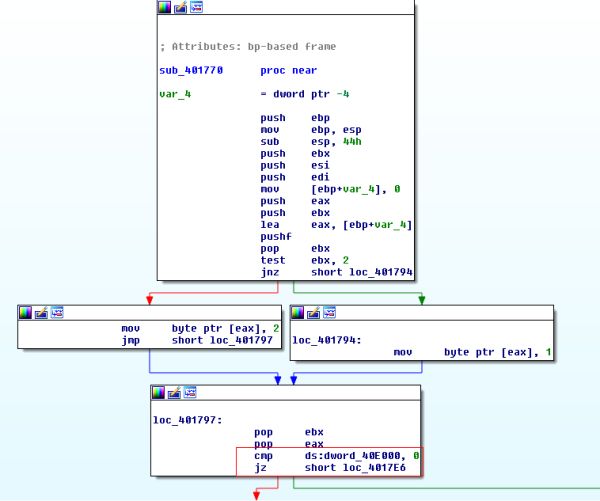Select the var_4 variable definition label
This screenshot has height=501, width=600.
pyautogui.click(x=175, y=94)
